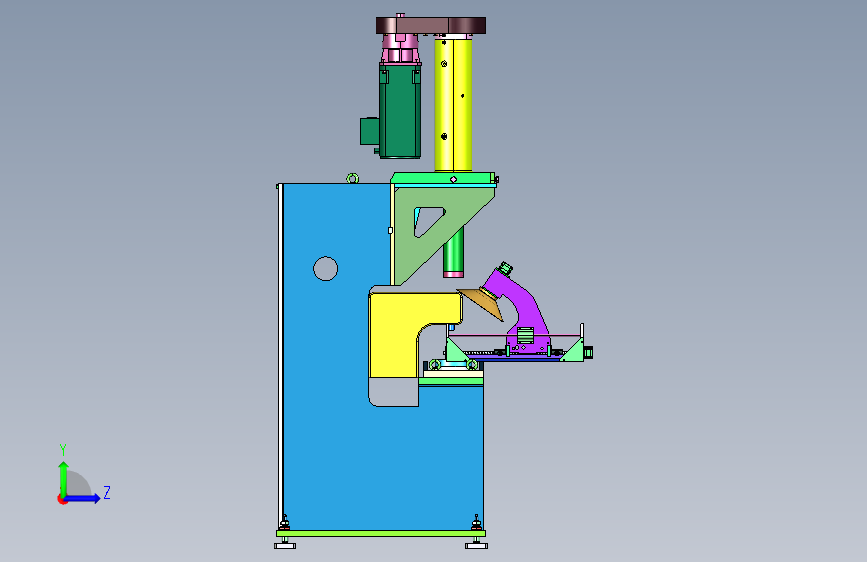867x562 pixels.
Task: Click the 'Y' axis label
Action: pyautogui.click(x=63, y=449)
